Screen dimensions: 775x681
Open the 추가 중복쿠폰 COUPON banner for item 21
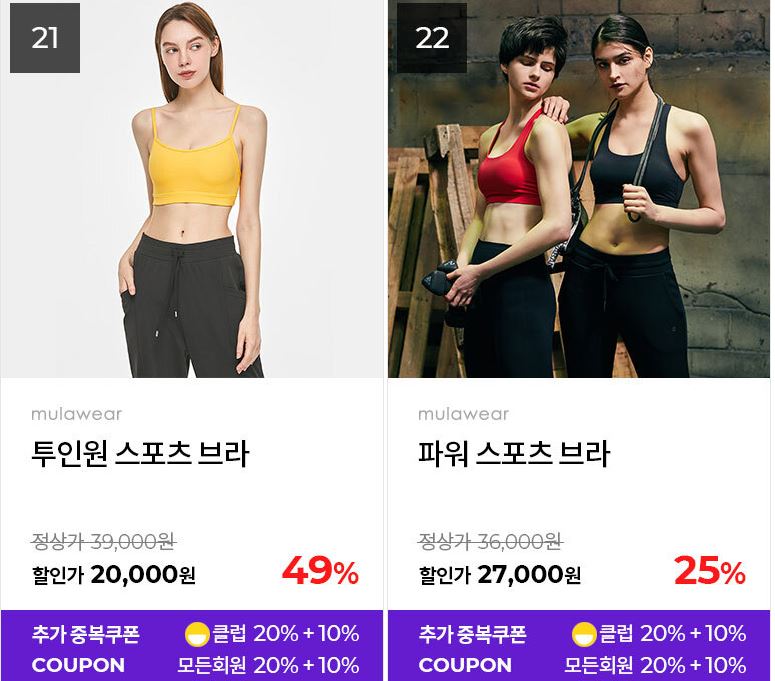[x=192, y=645]
